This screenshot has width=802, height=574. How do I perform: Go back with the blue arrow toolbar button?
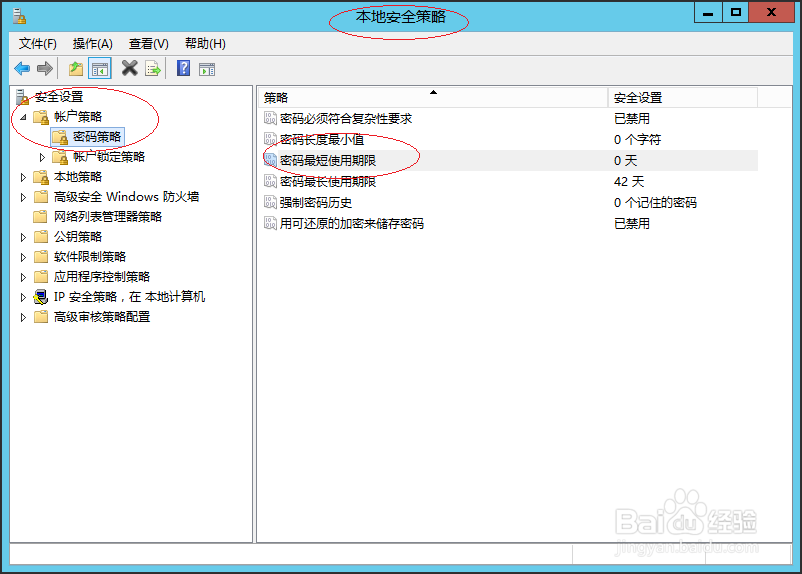coord(22,68)
